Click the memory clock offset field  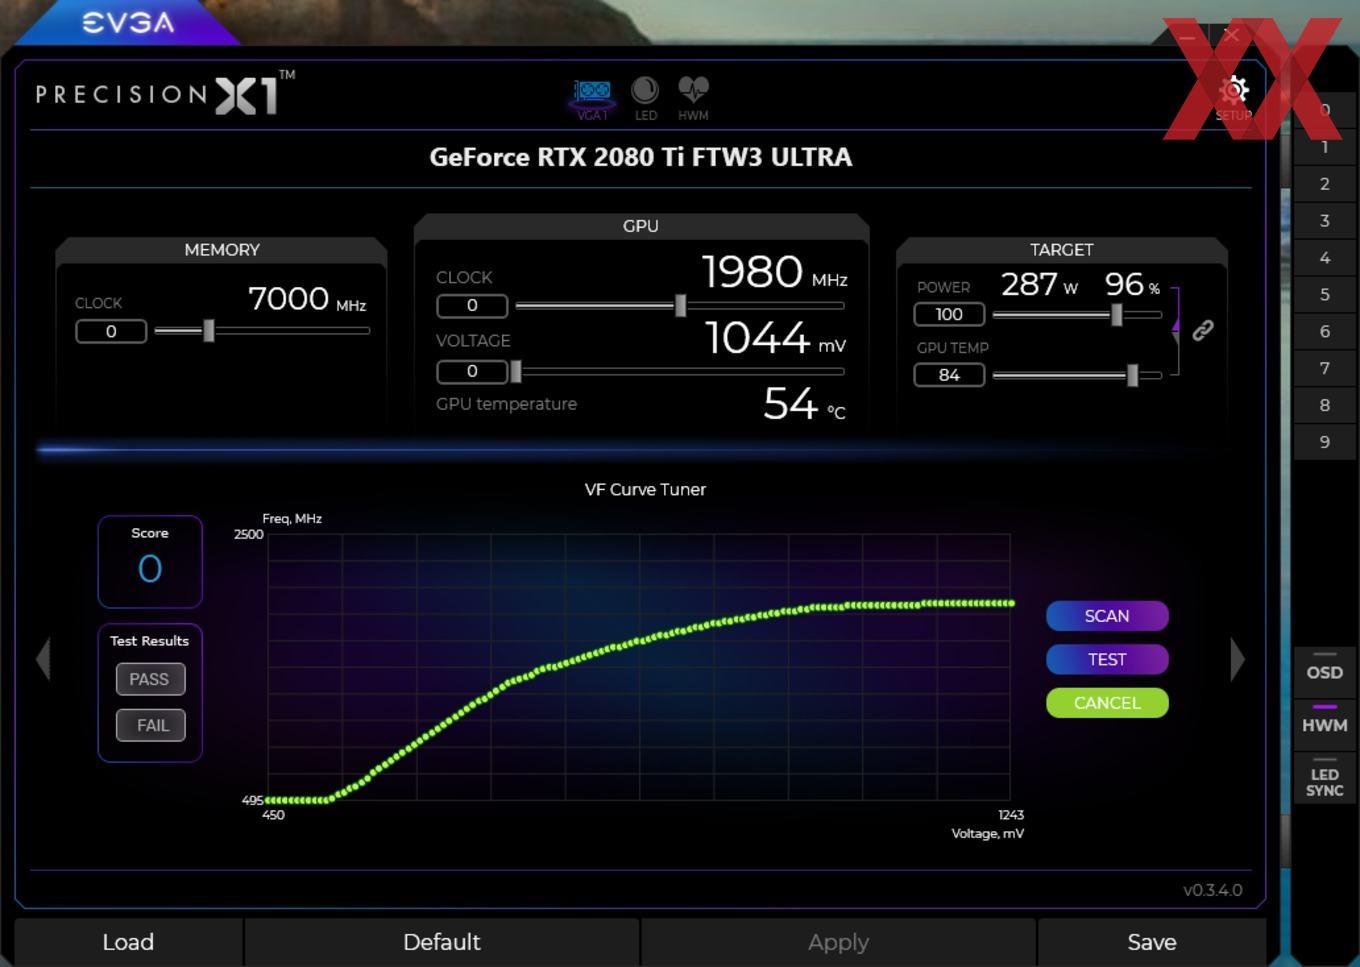point(111,331)
